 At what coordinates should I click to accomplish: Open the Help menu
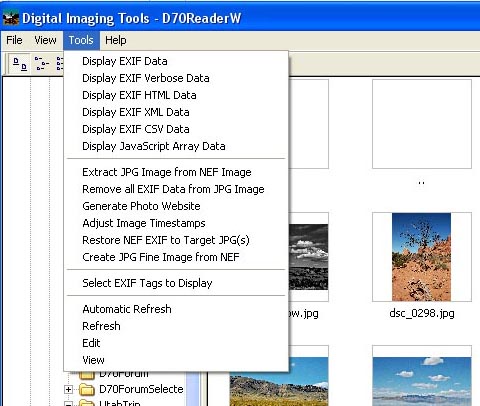click(116, 40)
